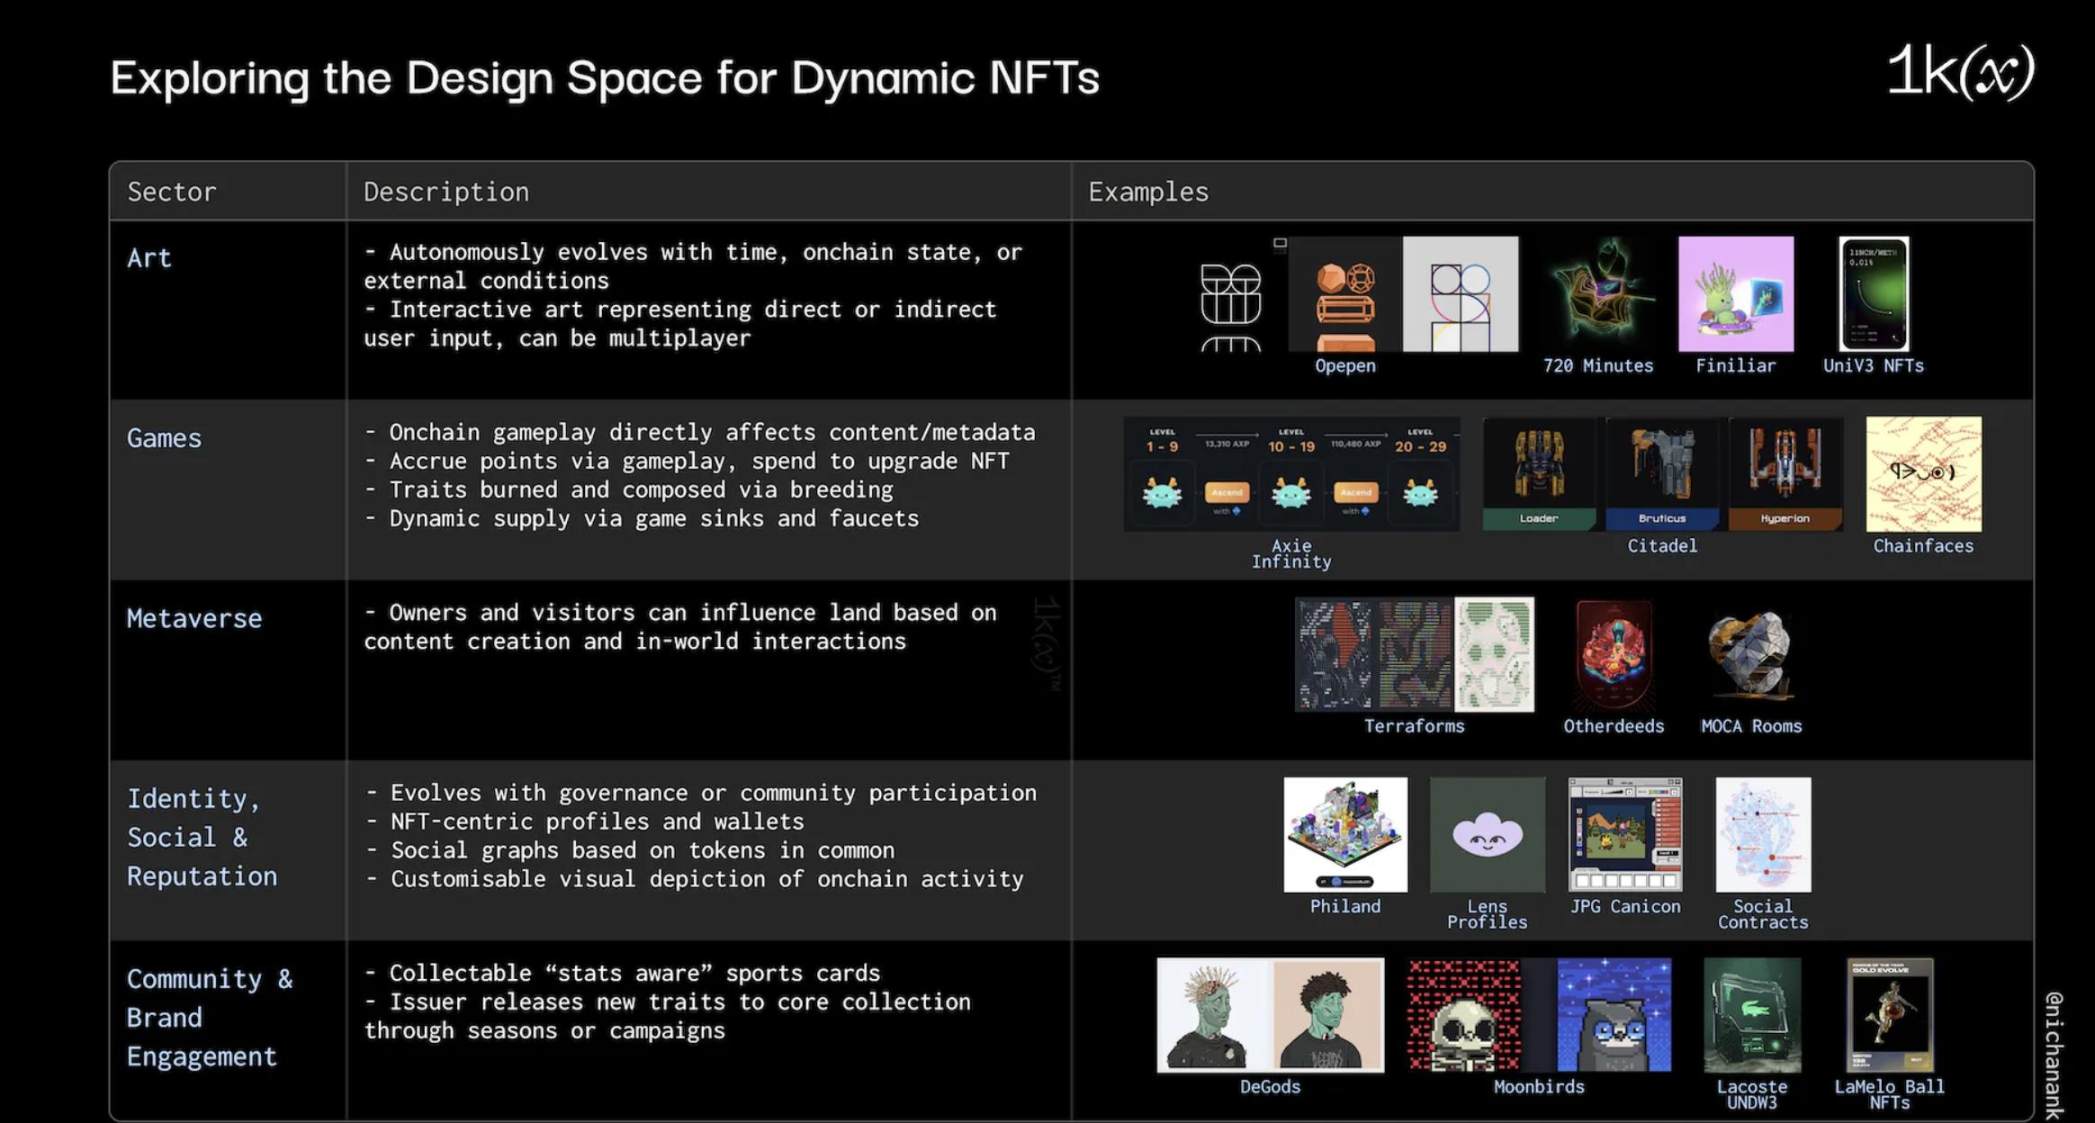Select the MOCA Rooms sculpture image
This screenshot has height=1123, width=2095.
[1751, 654]
